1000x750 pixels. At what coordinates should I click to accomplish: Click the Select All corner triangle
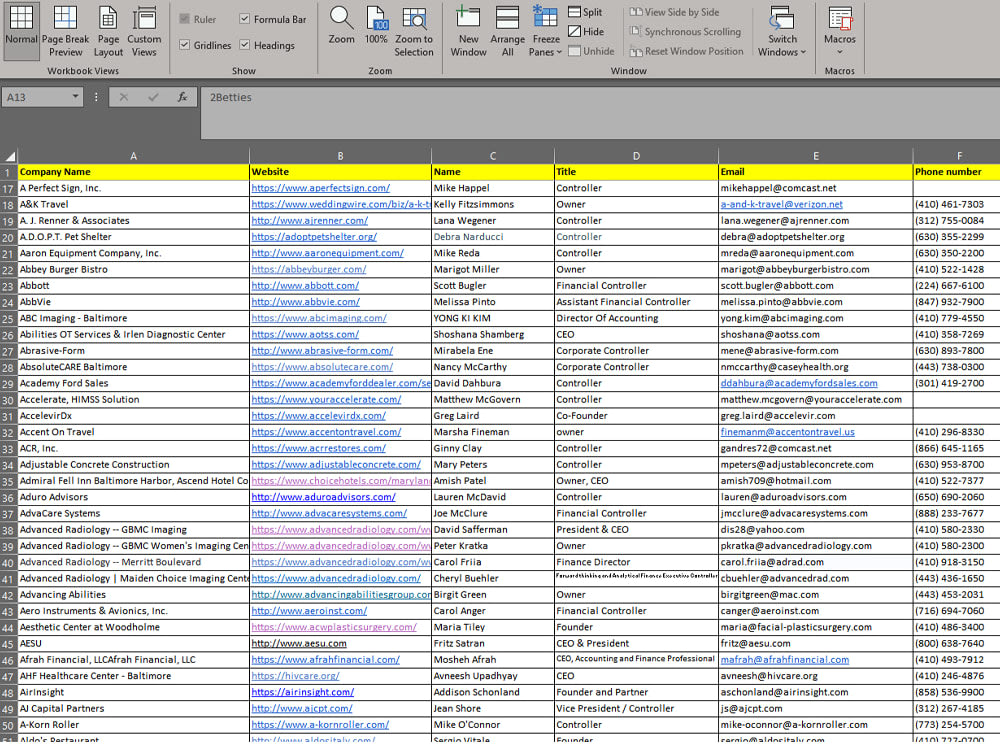tap(10, 156)
